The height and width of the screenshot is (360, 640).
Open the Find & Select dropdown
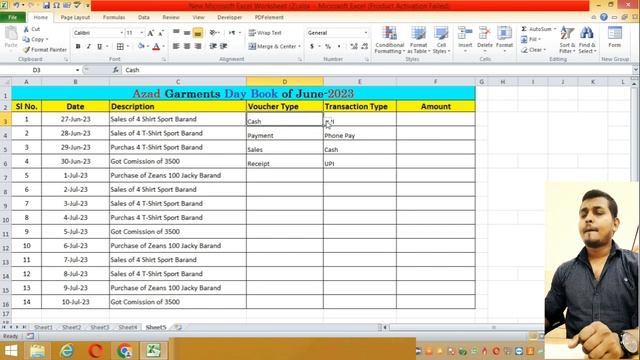click(x=587, y=40)
